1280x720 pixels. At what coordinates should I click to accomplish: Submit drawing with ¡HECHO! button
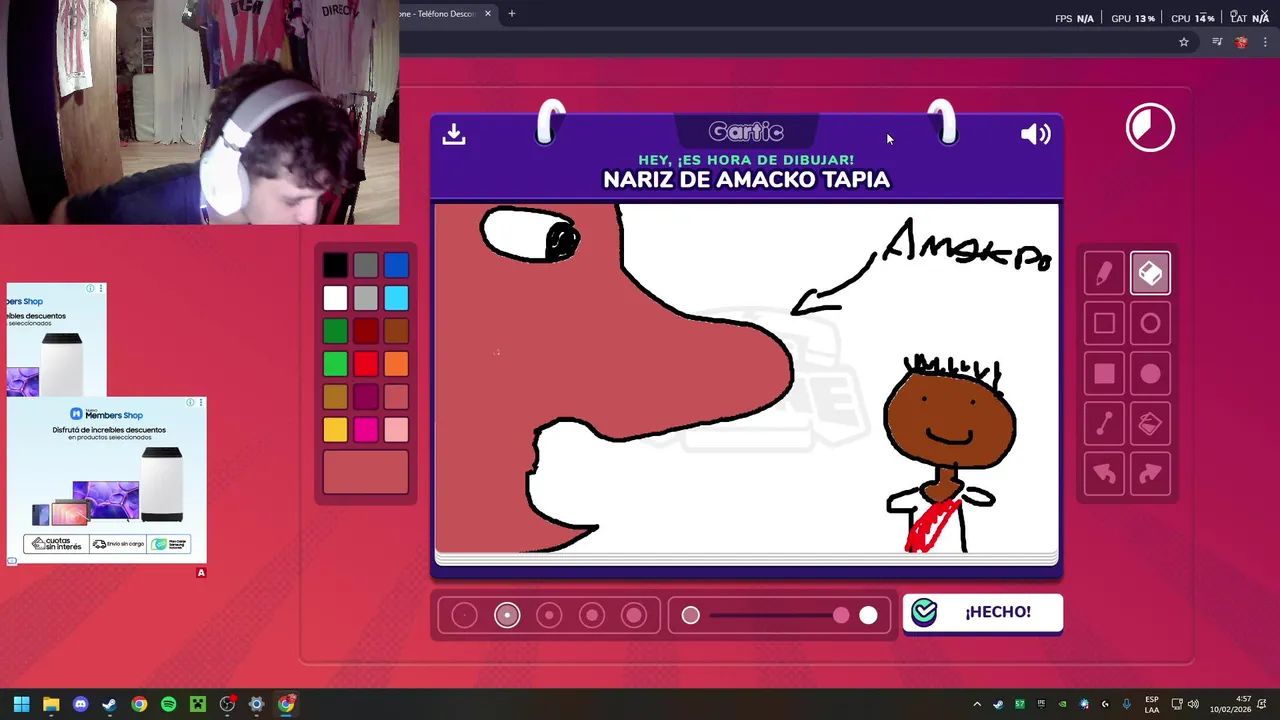(x=983, y=613)
